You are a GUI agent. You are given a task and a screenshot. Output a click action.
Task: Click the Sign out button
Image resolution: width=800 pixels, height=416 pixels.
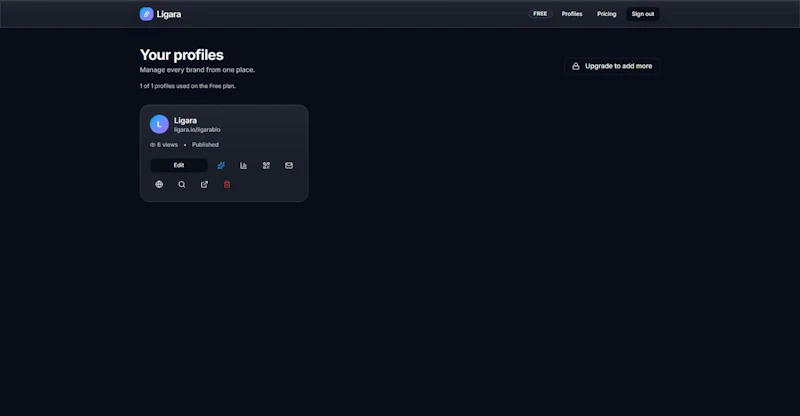(x=643, y=14)
